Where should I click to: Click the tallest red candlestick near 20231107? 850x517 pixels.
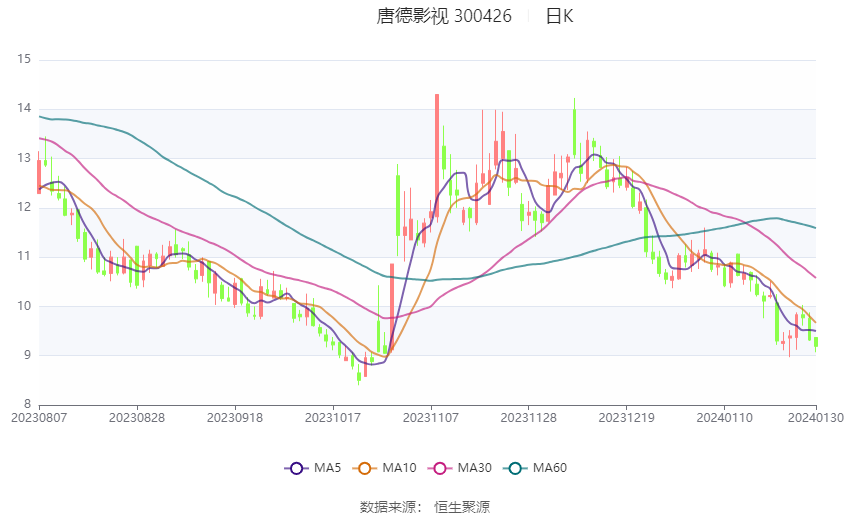pos(437,156)
